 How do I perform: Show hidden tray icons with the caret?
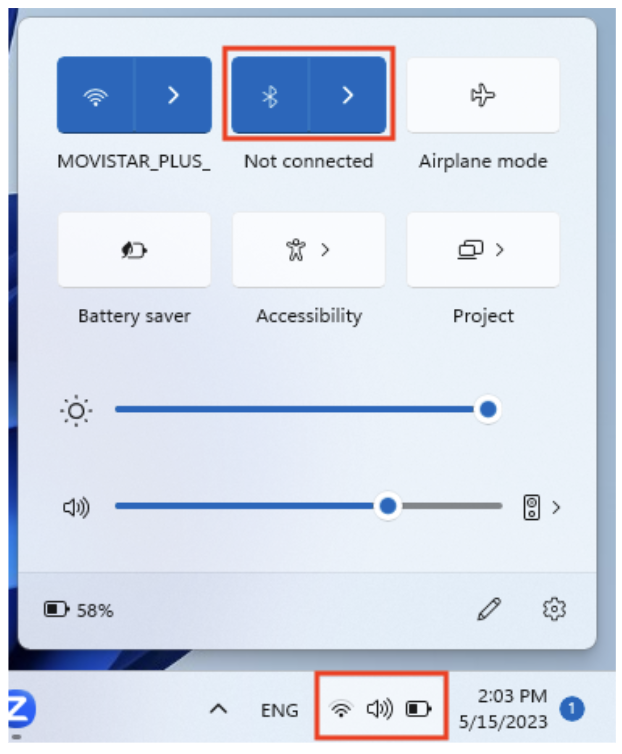click(x=218, y=709)
